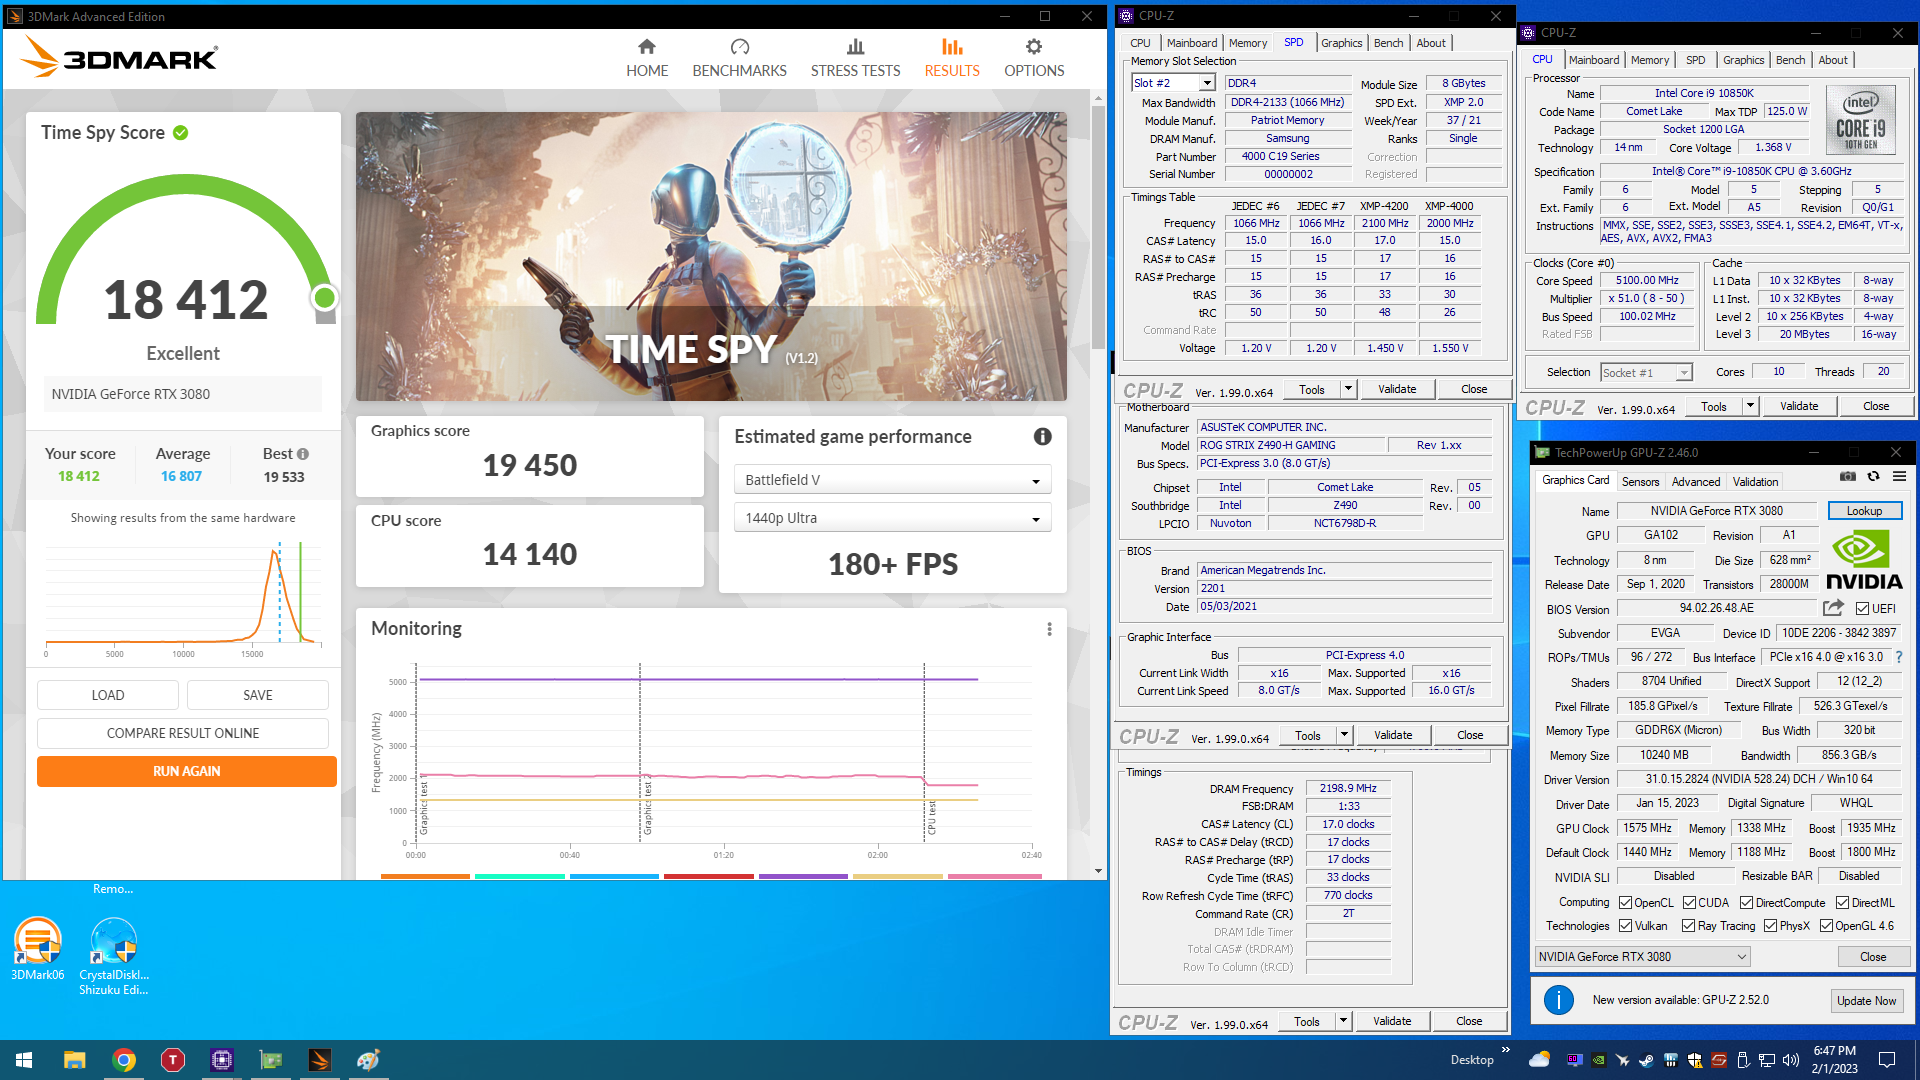
Task: Click the share icon beside GPU-Z BIOS Version
Action: coord(1833,608)
